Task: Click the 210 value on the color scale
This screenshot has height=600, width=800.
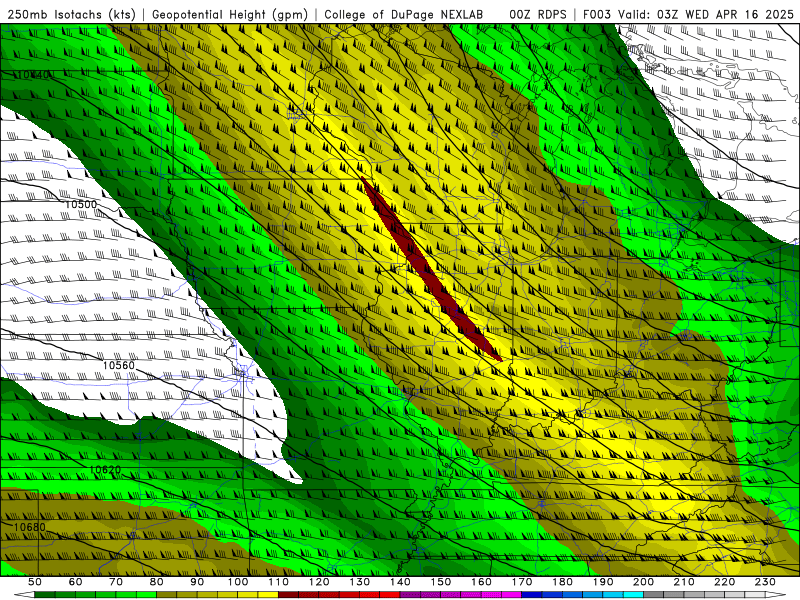Action: point(684,582)
